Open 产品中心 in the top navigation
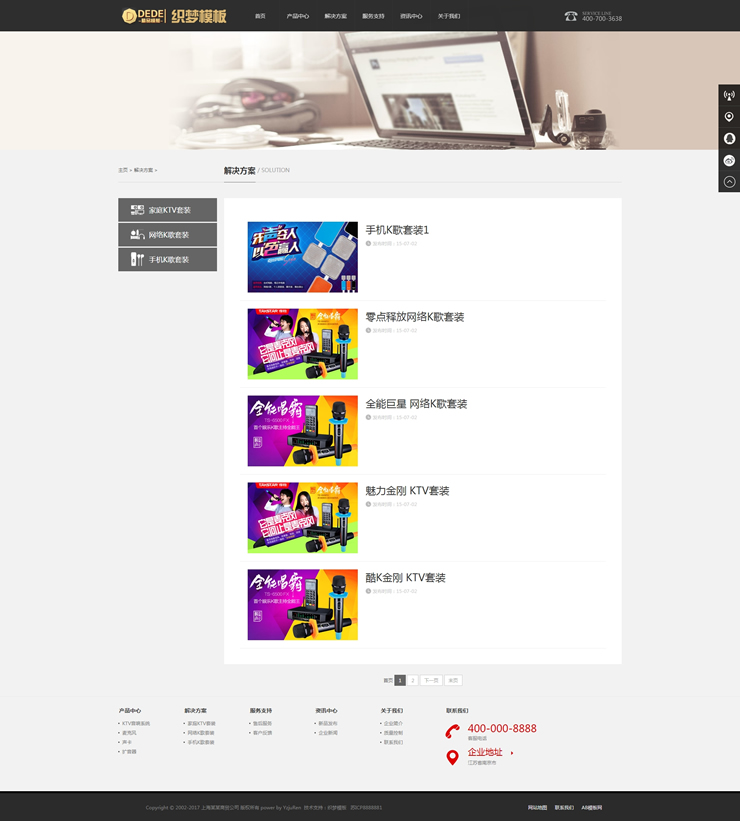Screen dimensions: 740x821 (298, 16)
